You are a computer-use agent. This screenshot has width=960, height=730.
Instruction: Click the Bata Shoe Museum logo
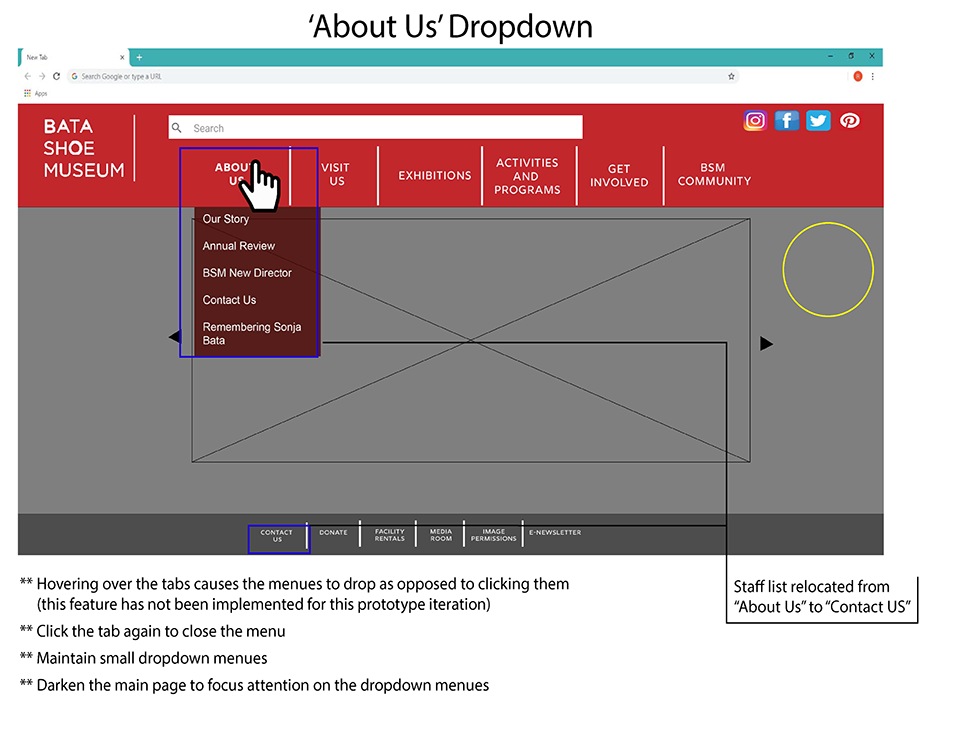coord(84,148)
